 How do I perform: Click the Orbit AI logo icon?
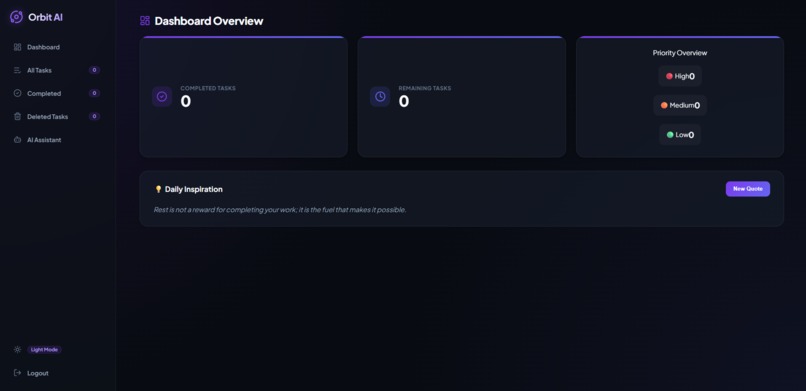16,17
